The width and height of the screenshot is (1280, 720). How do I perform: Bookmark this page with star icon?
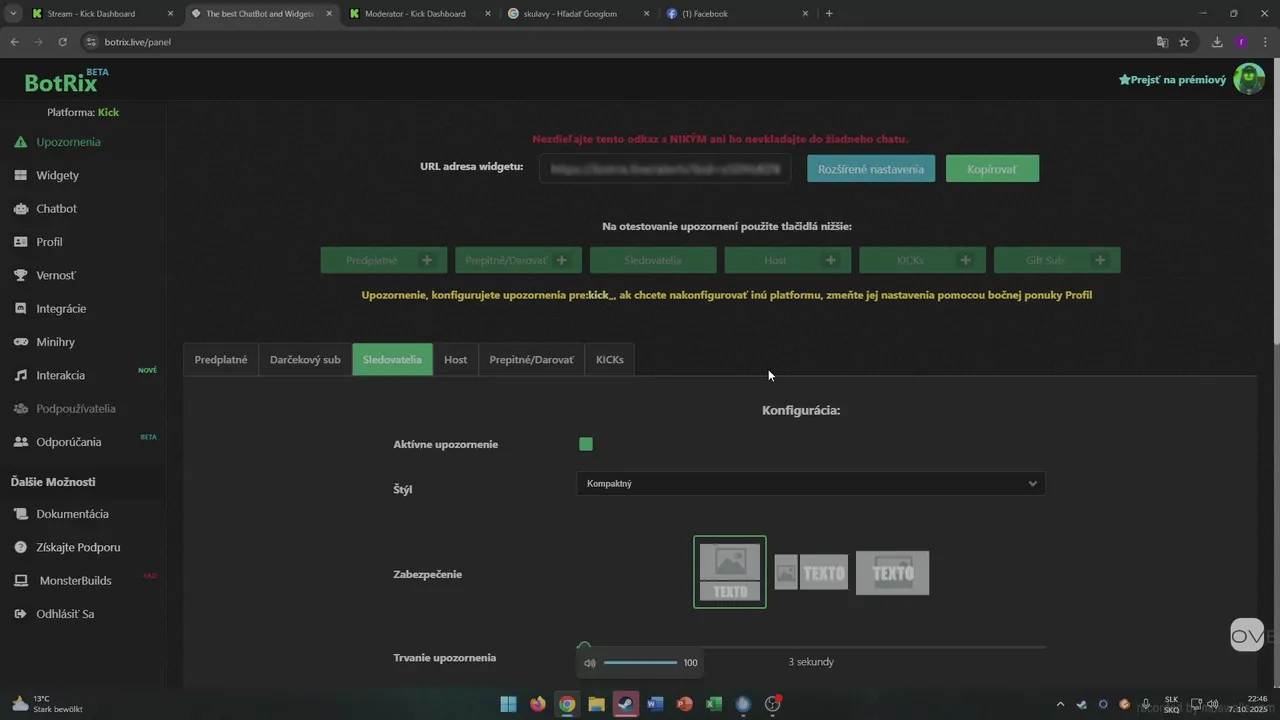[x=1184, y=42]
